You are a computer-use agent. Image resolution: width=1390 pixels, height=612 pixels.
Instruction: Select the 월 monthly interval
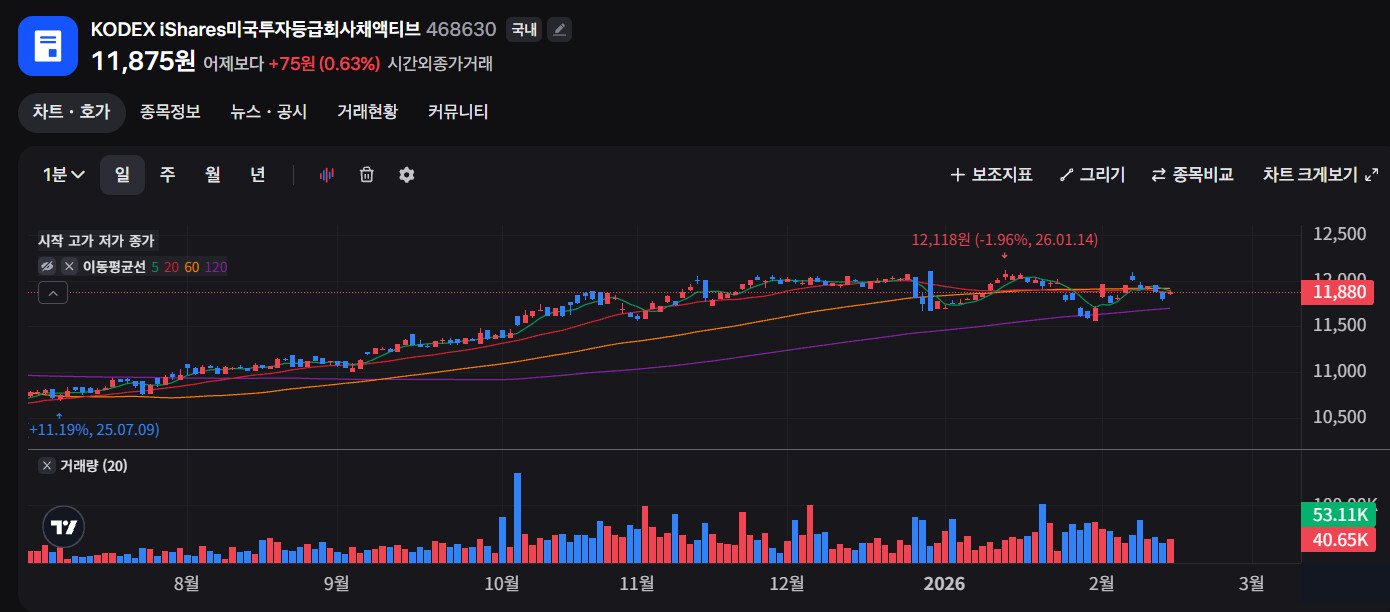(x=213, y=175)
